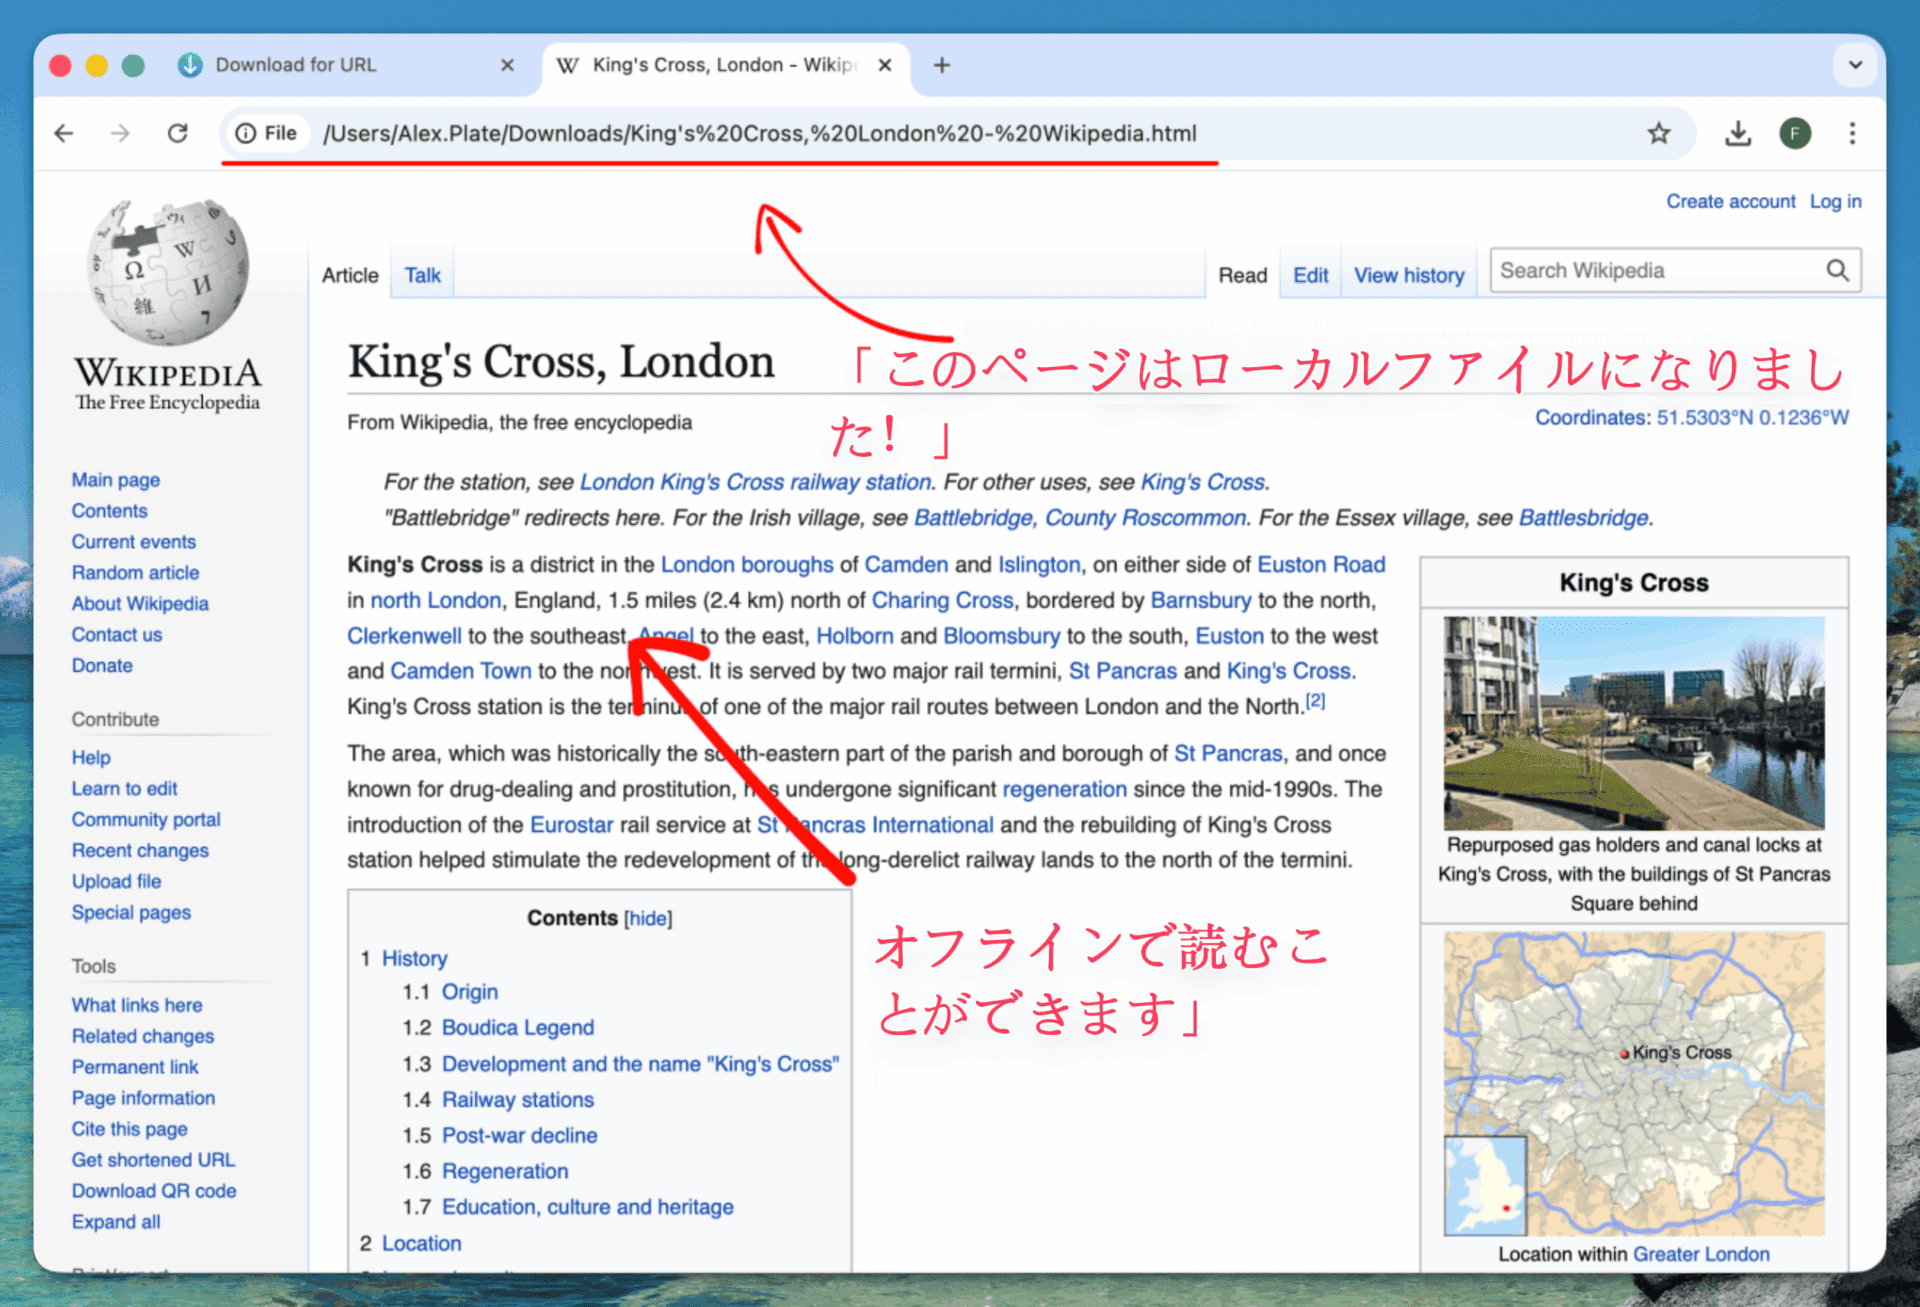
Task: Close the Download for URL tab
Action: 507,65
